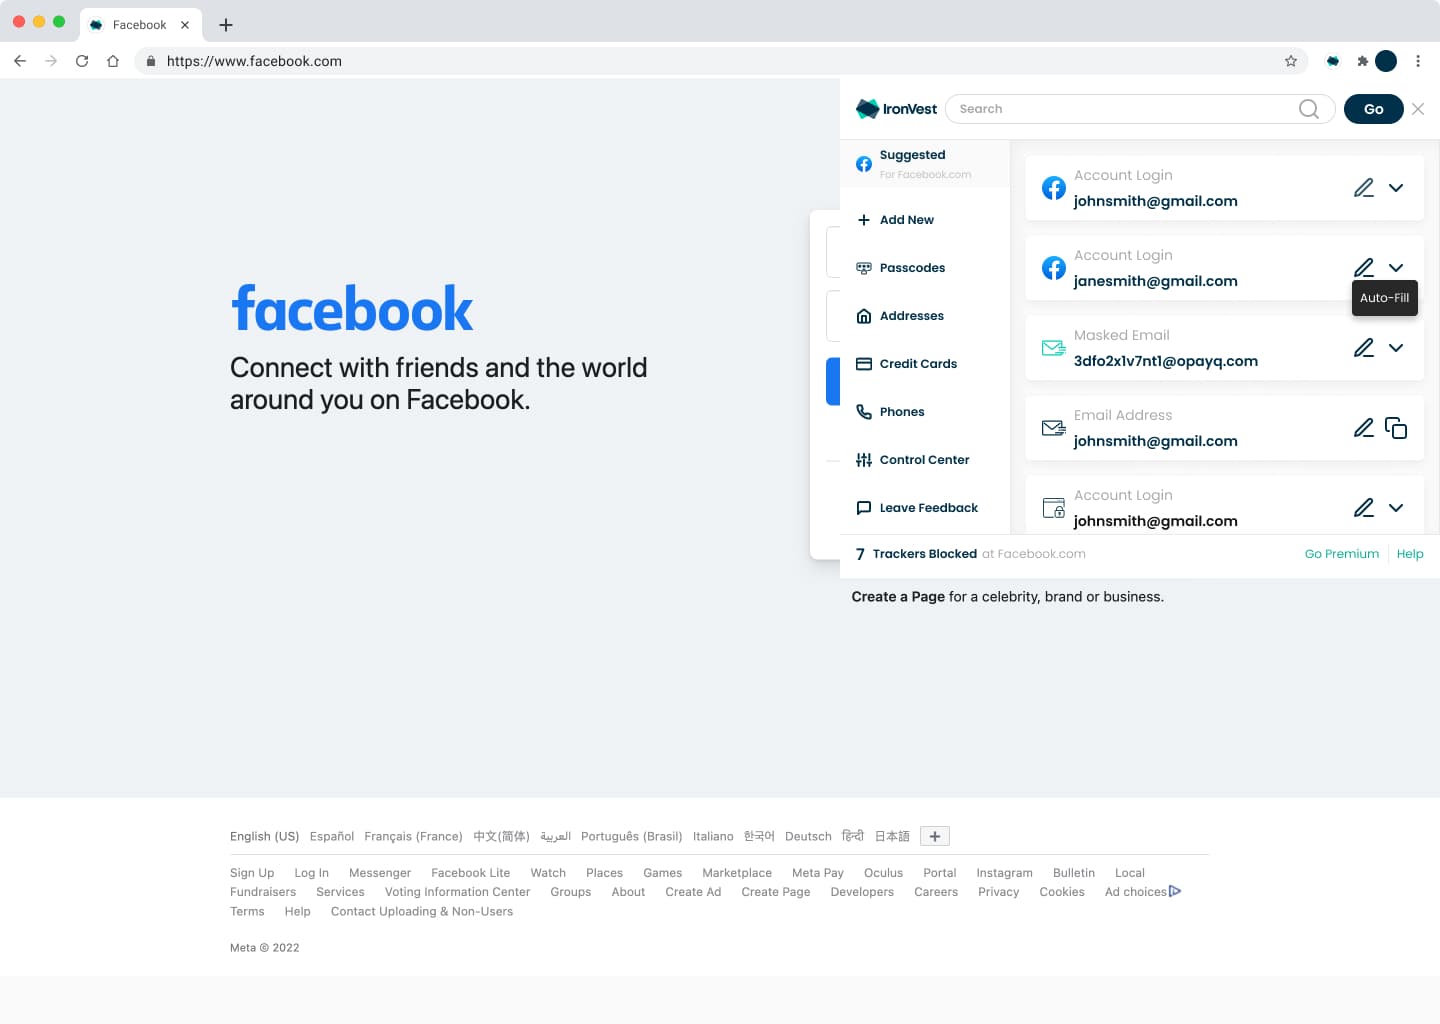Open the Suggested for Facebook.com section
Image resolution: width=1440 pixels, height=1024 pixels.
[925, 164]
